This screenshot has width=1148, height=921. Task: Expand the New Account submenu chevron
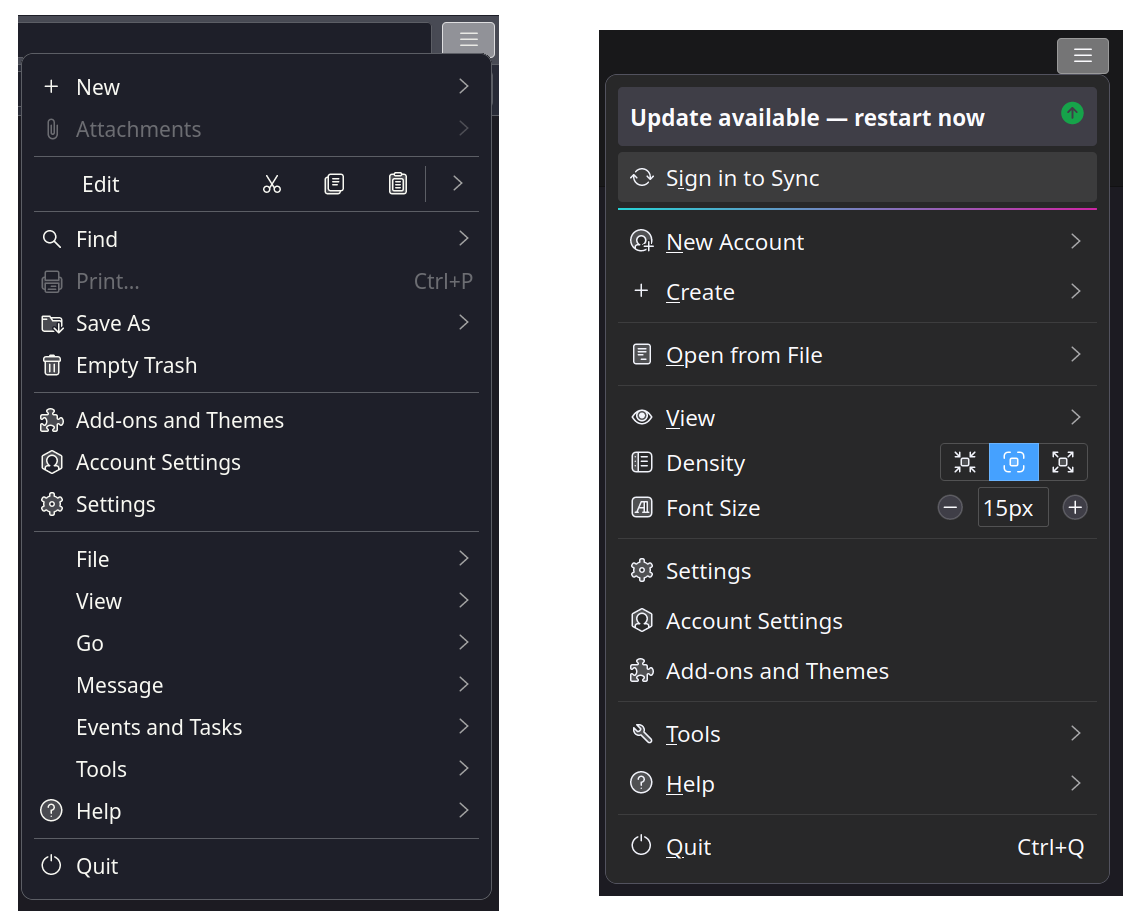pyautogui.click(x=1075, y=241)
